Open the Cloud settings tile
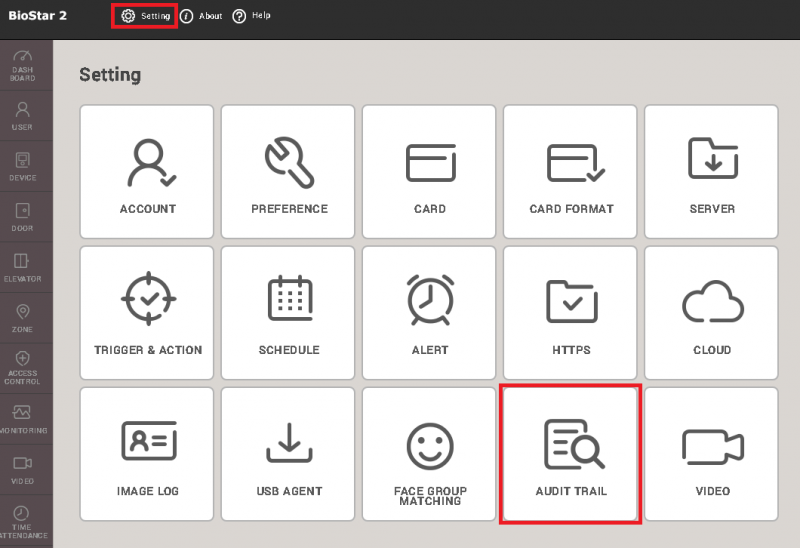Screen dimensions: 800x548 pyautogui.click(x=712, y=313)
